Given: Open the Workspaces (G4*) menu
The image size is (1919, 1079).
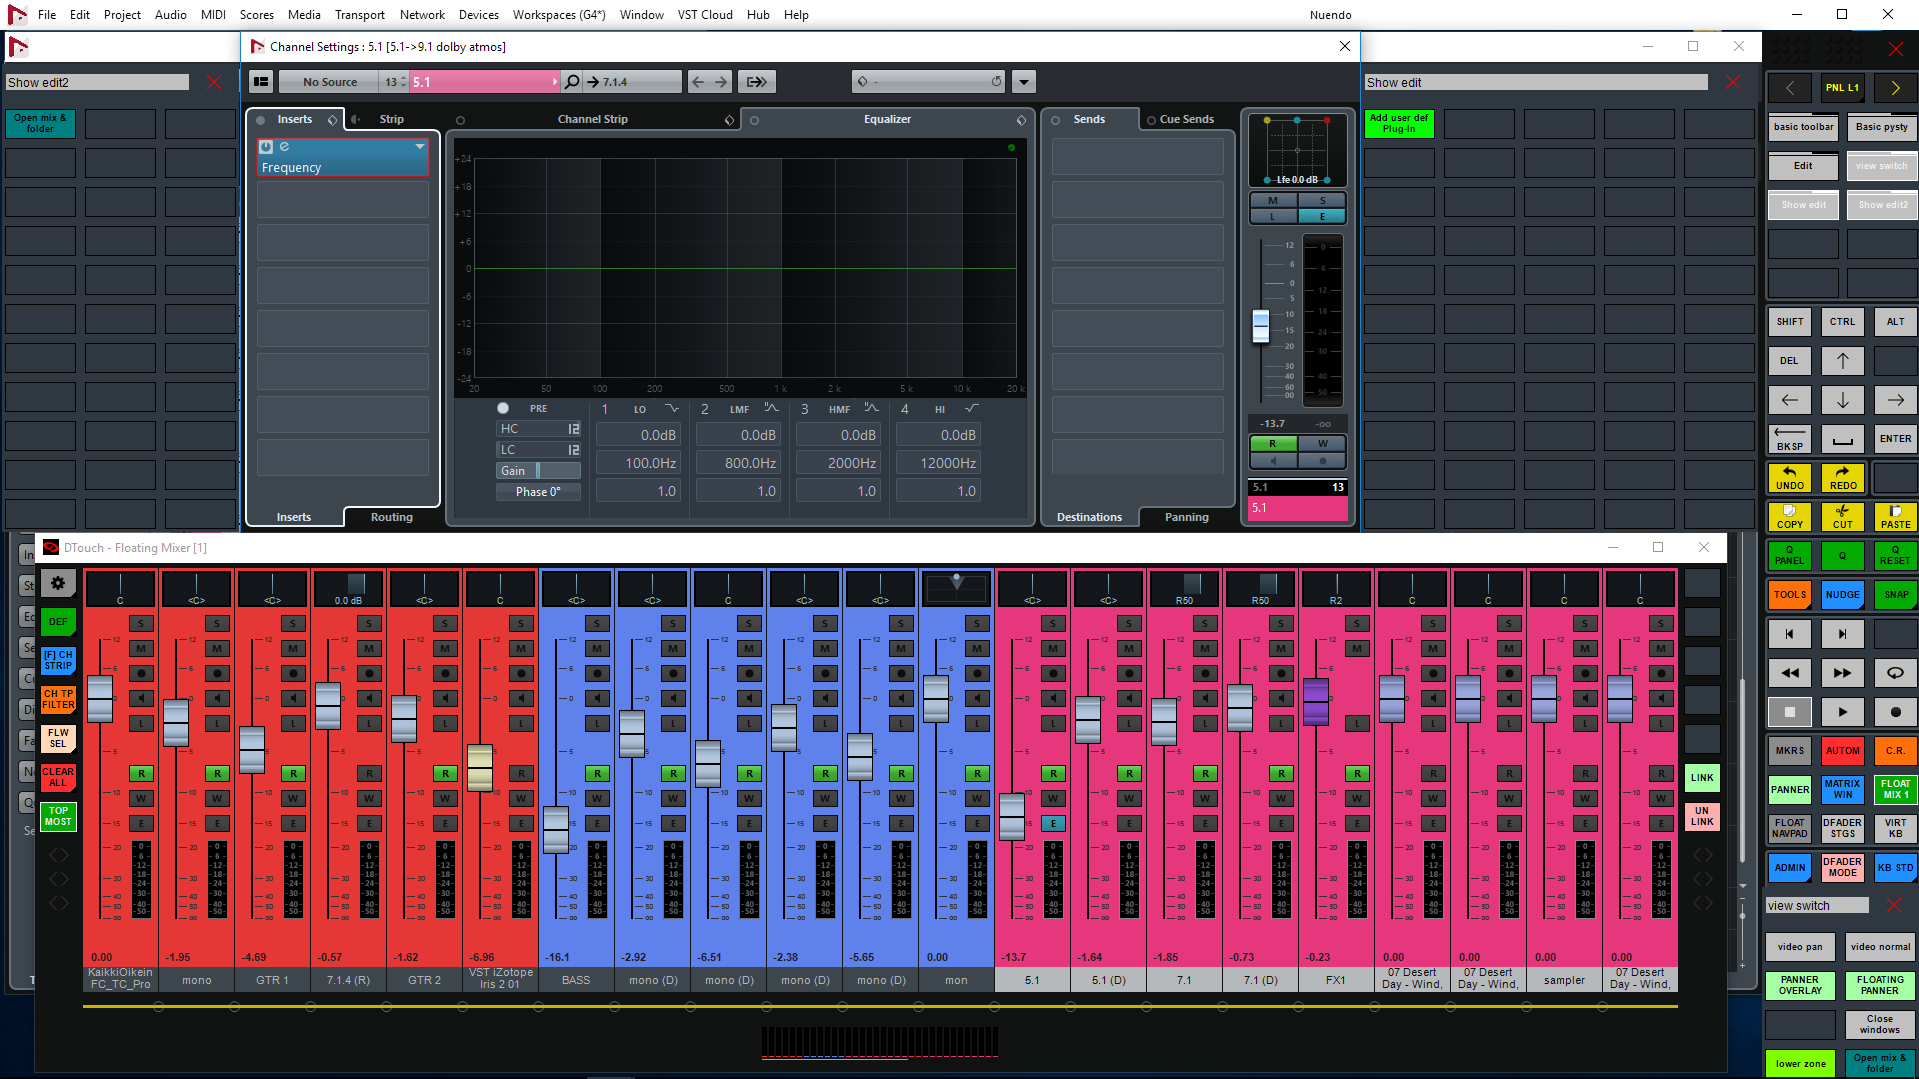Looking at the screenshot, I should 559,15.
